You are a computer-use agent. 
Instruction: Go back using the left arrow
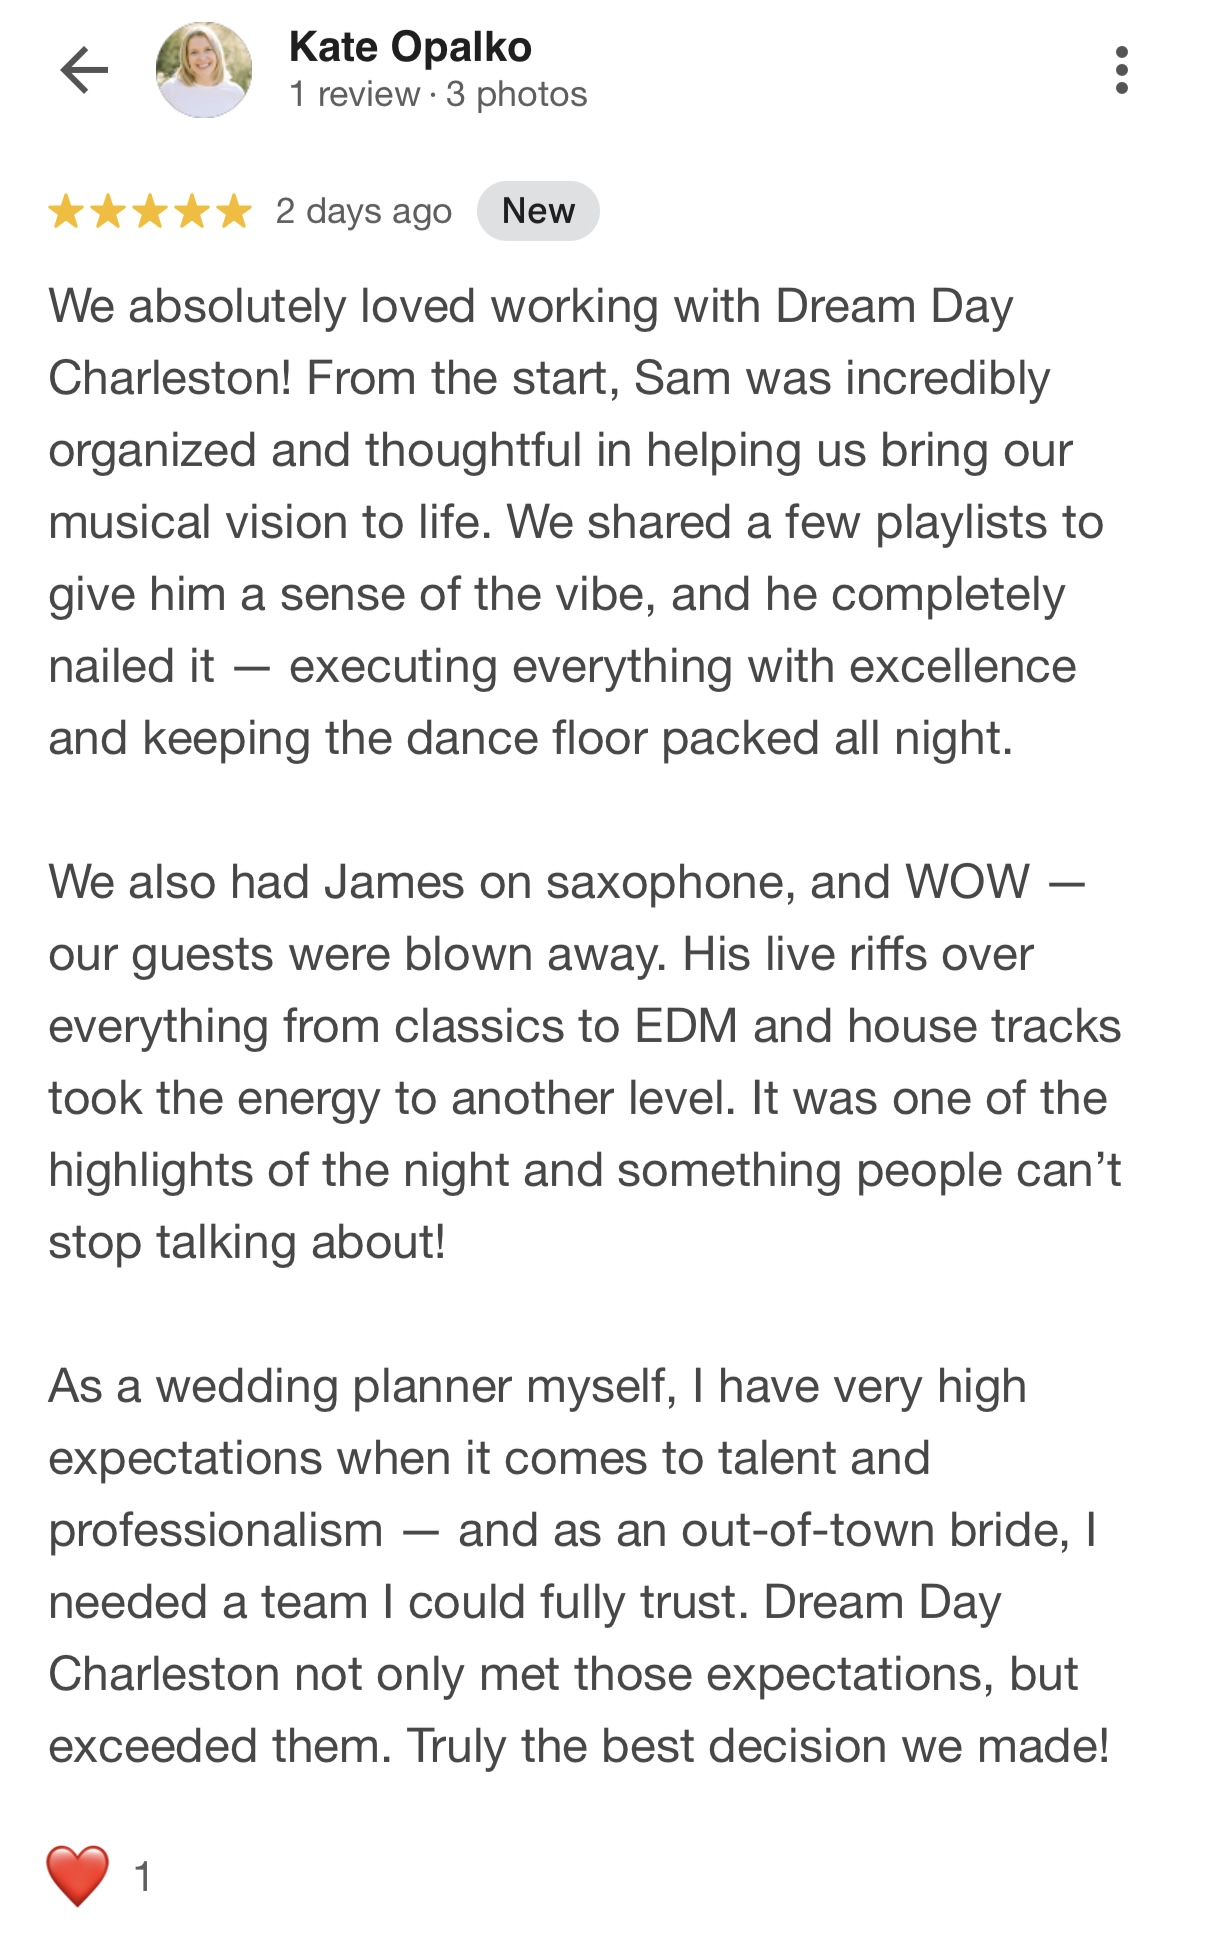coord(84,70)
